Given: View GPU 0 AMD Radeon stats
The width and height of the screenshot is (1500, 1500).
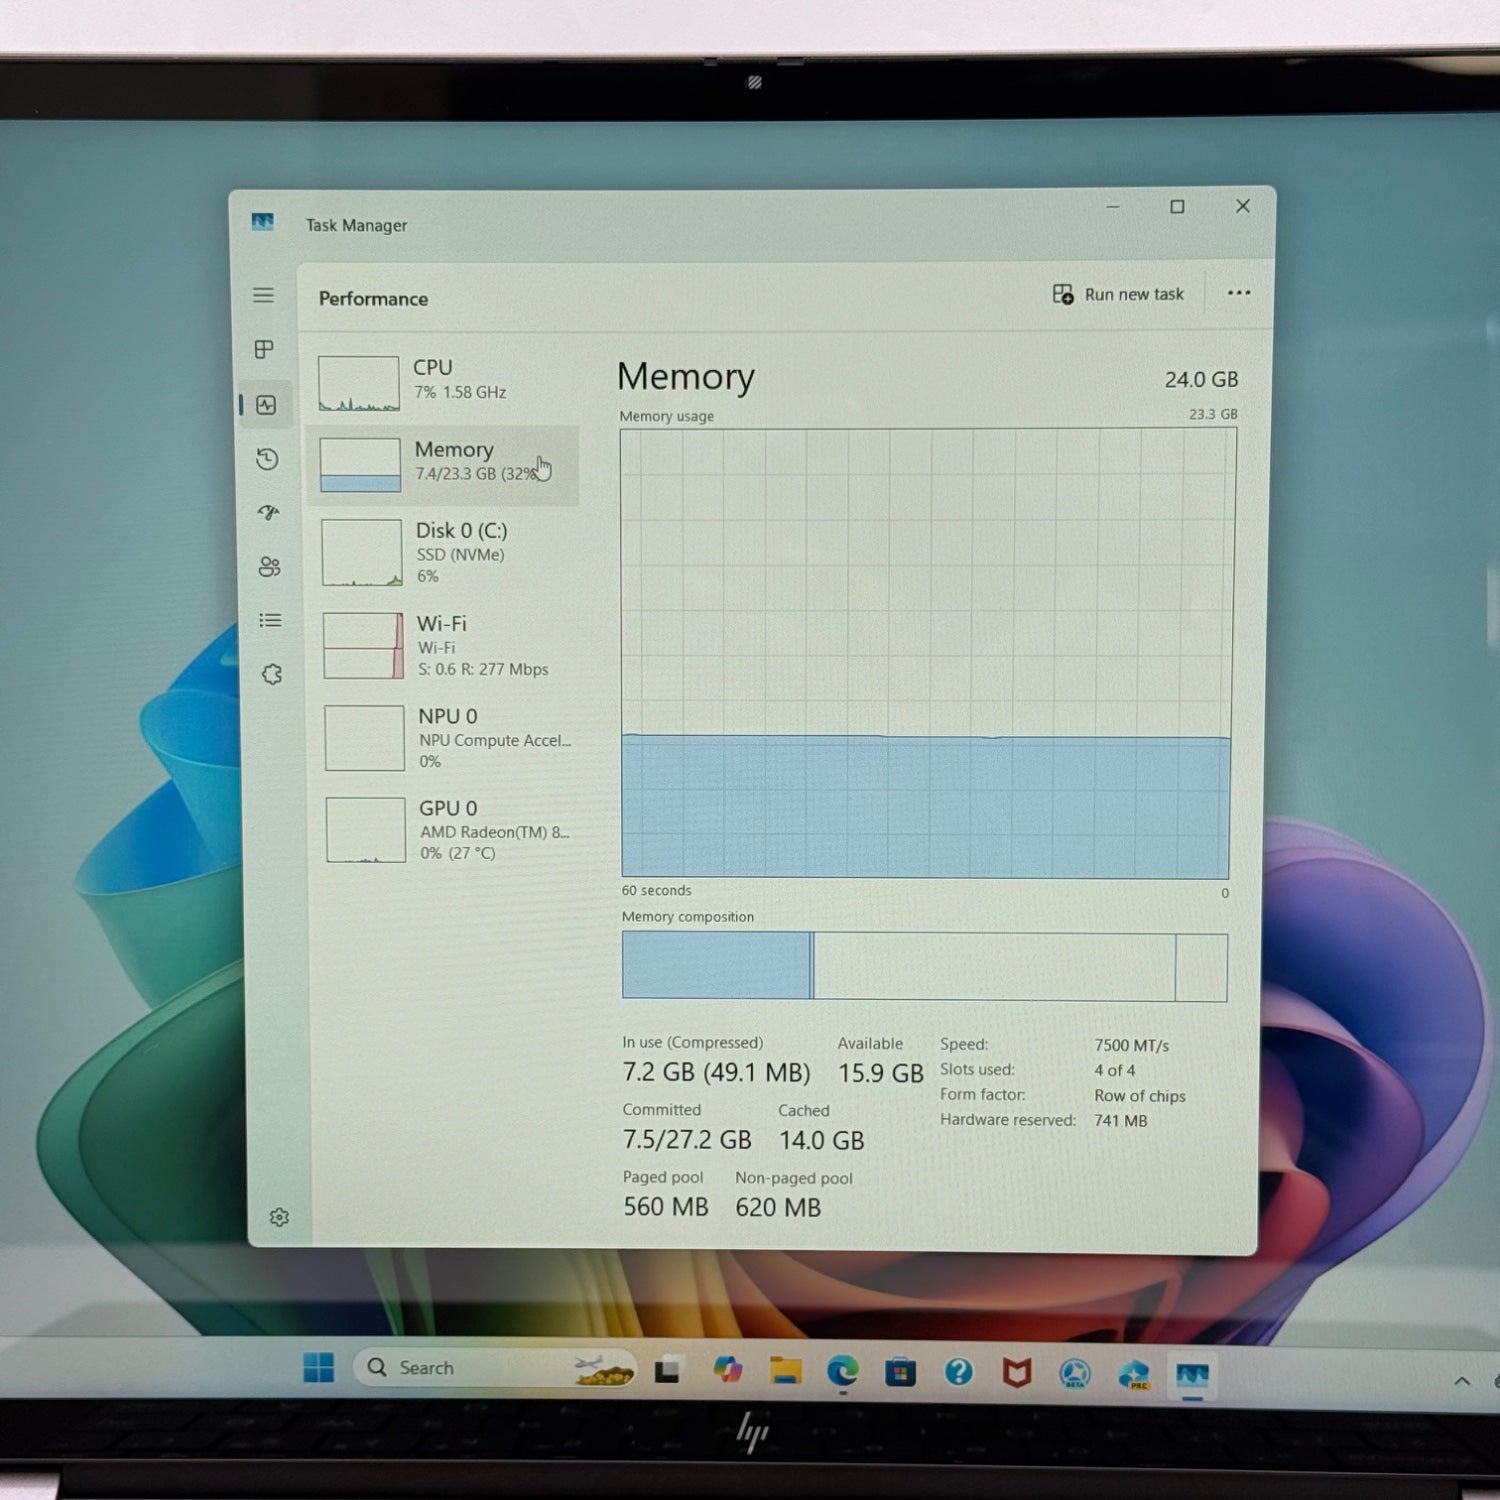Looking at the screenshot, I should (449, 830).
